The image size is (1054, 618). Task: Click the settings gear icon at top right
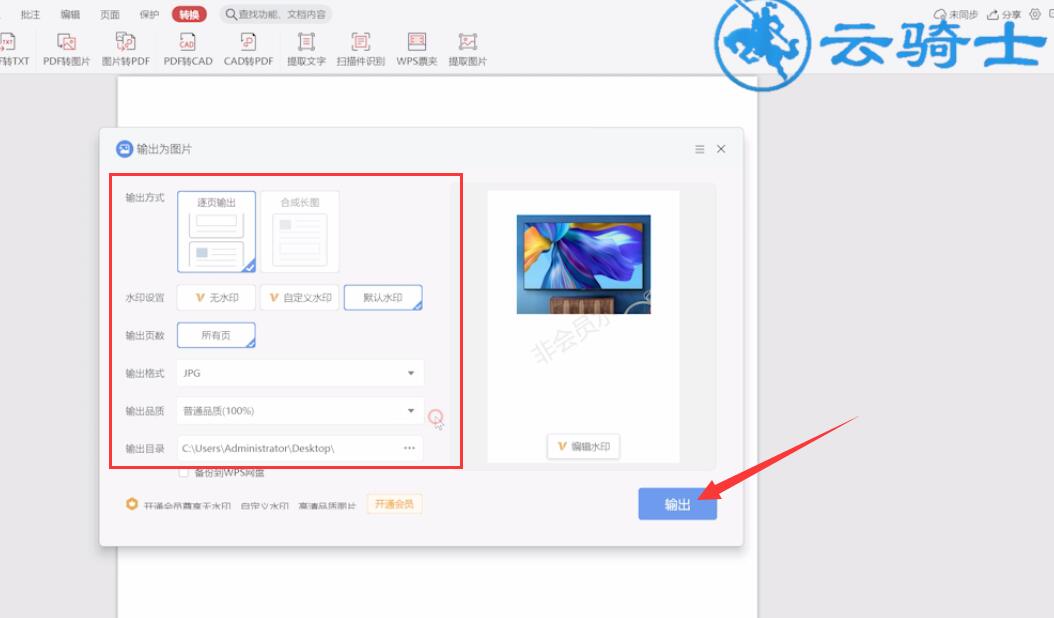(x=1035, y=14)
